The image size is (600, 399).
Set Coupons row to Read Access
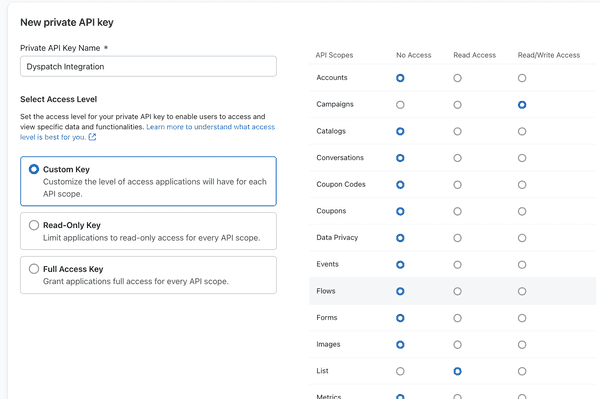pyautogui.click(x=457, y=212)
